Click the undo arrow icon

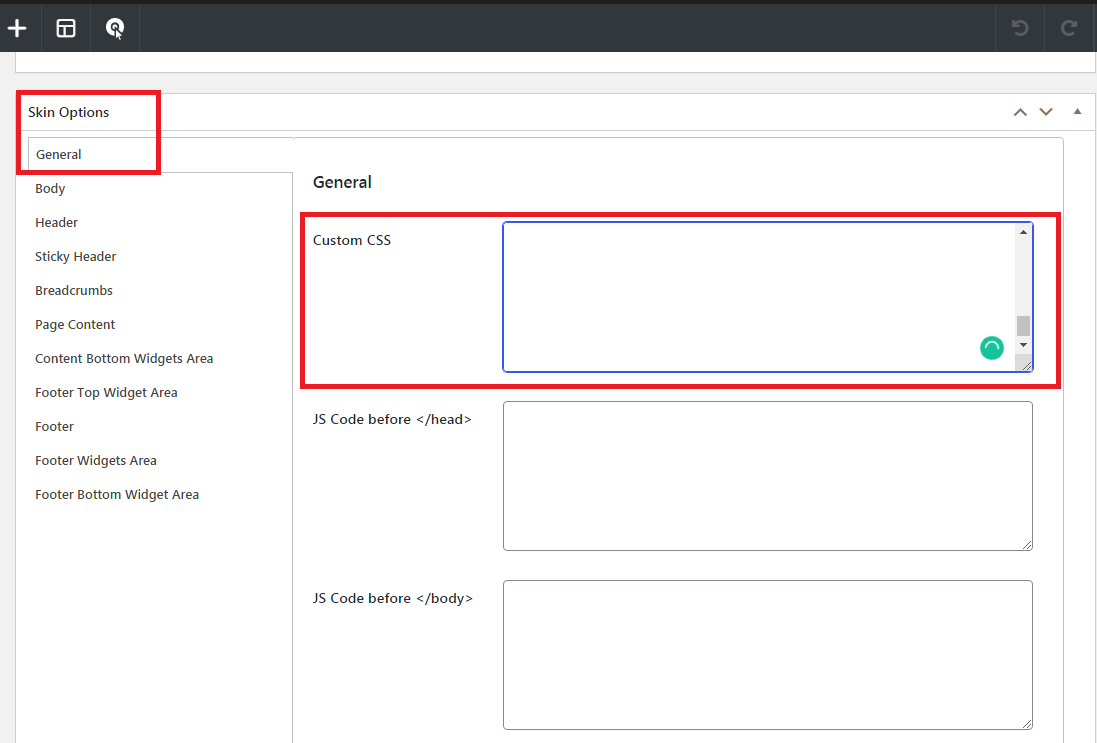click(1020, 28)
